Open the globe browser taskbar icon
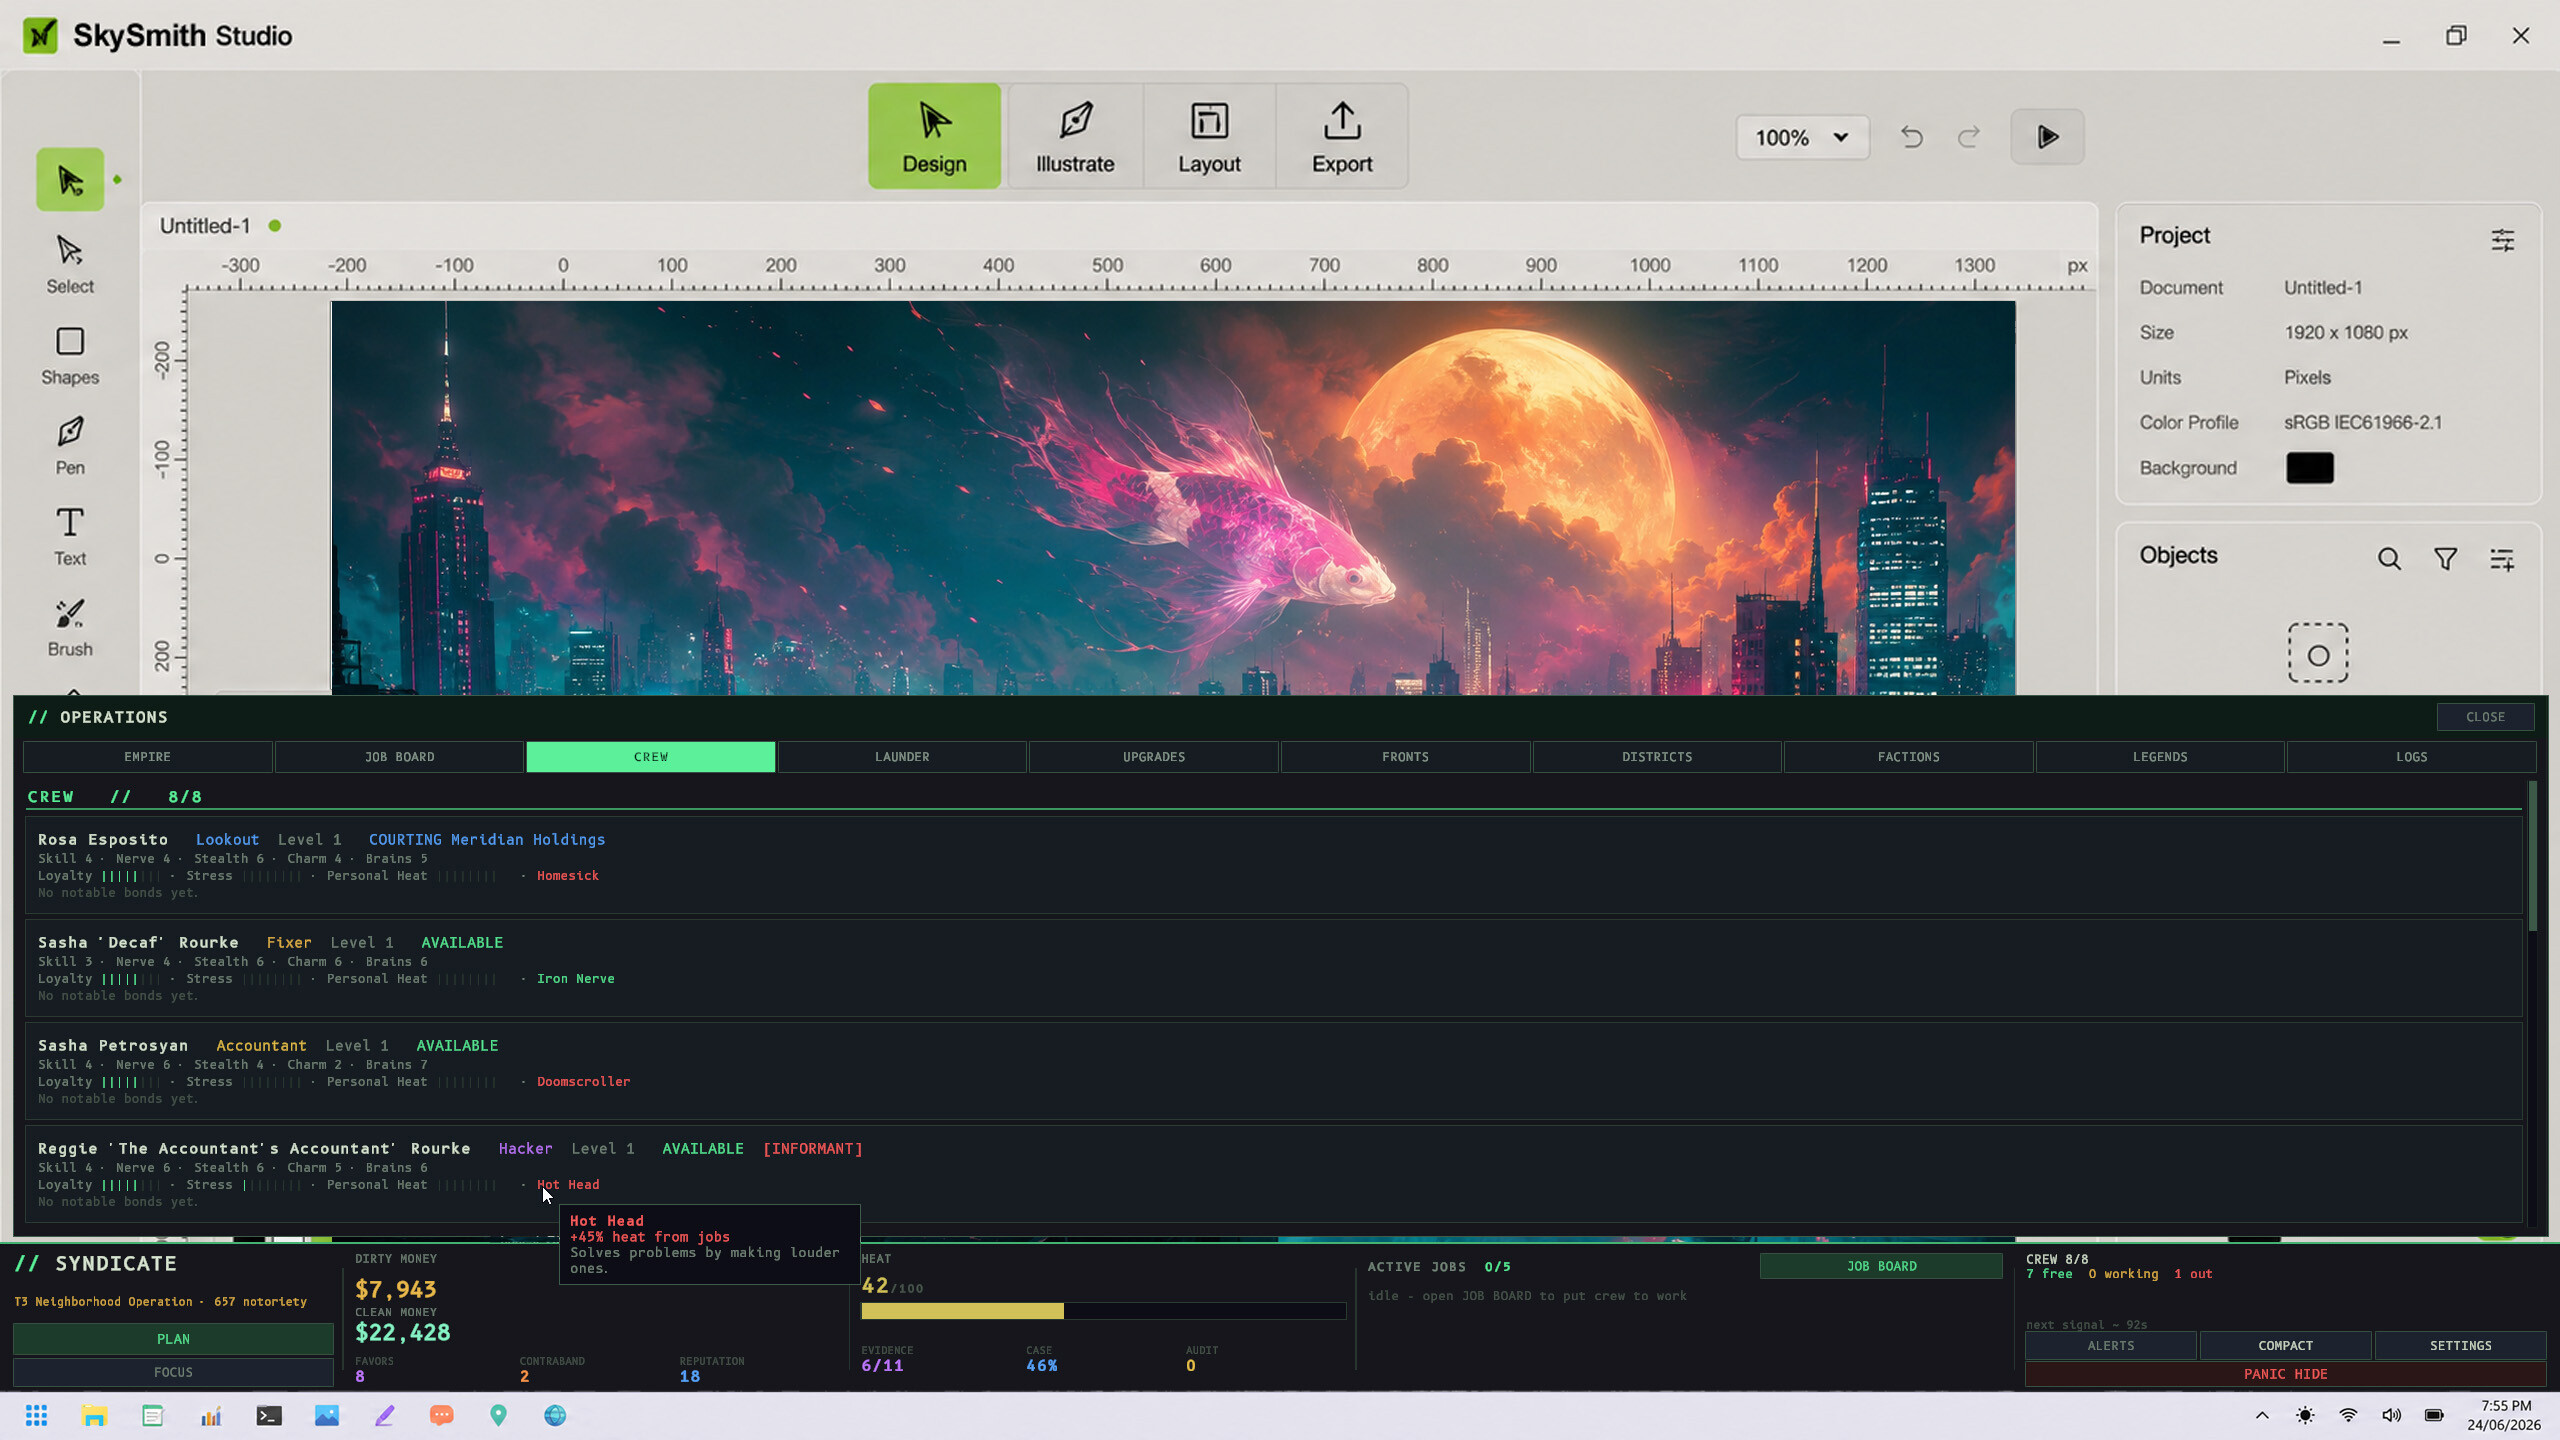Image resolution: width=2560 pixels, height=1440 pixels. pyautogui.click(x=555, y=1415)
